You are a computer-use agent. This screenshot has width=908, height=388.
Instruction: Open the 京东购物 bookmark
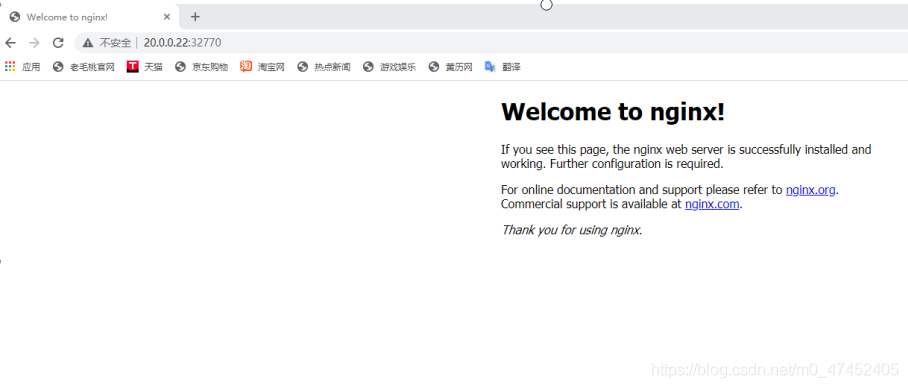pyautogui.click(x=202, y=67)
